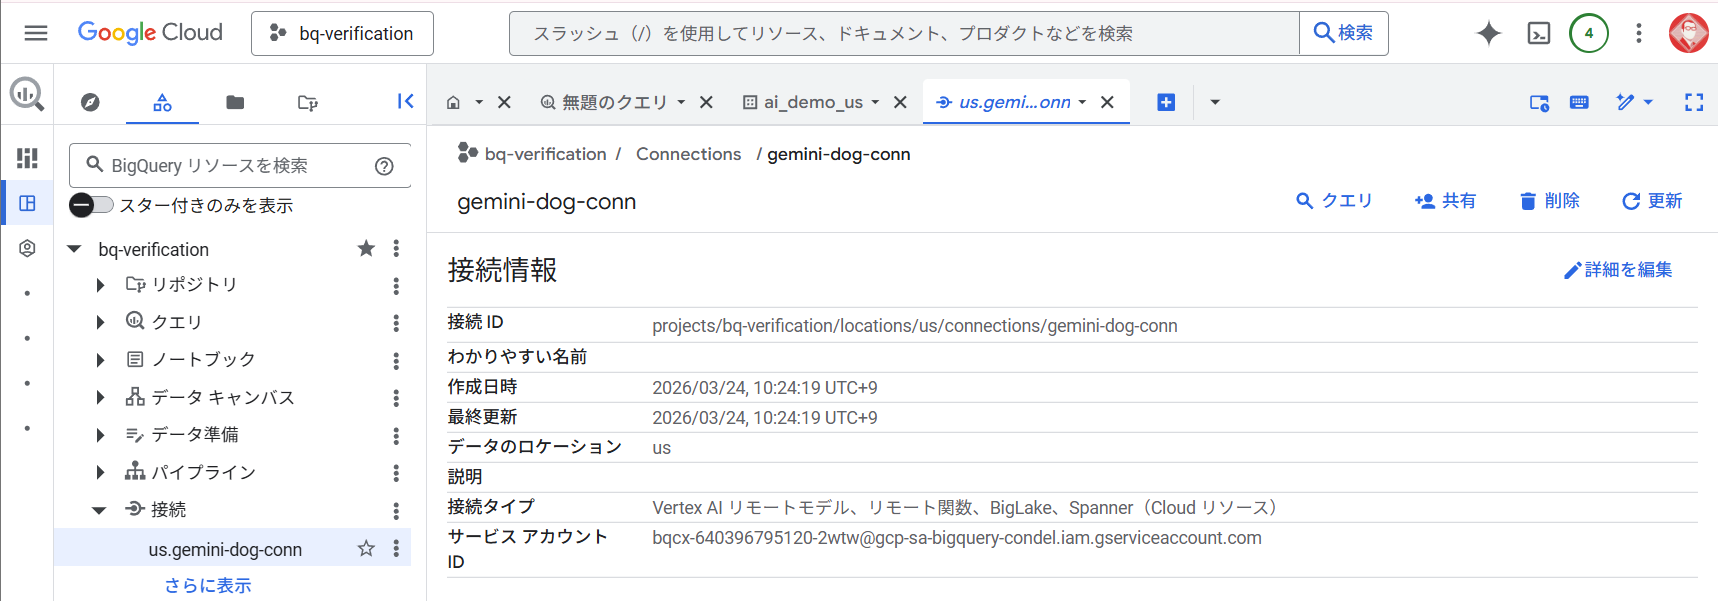
Task: Expand the データ準備 node
Action: (x=100, y=435)
